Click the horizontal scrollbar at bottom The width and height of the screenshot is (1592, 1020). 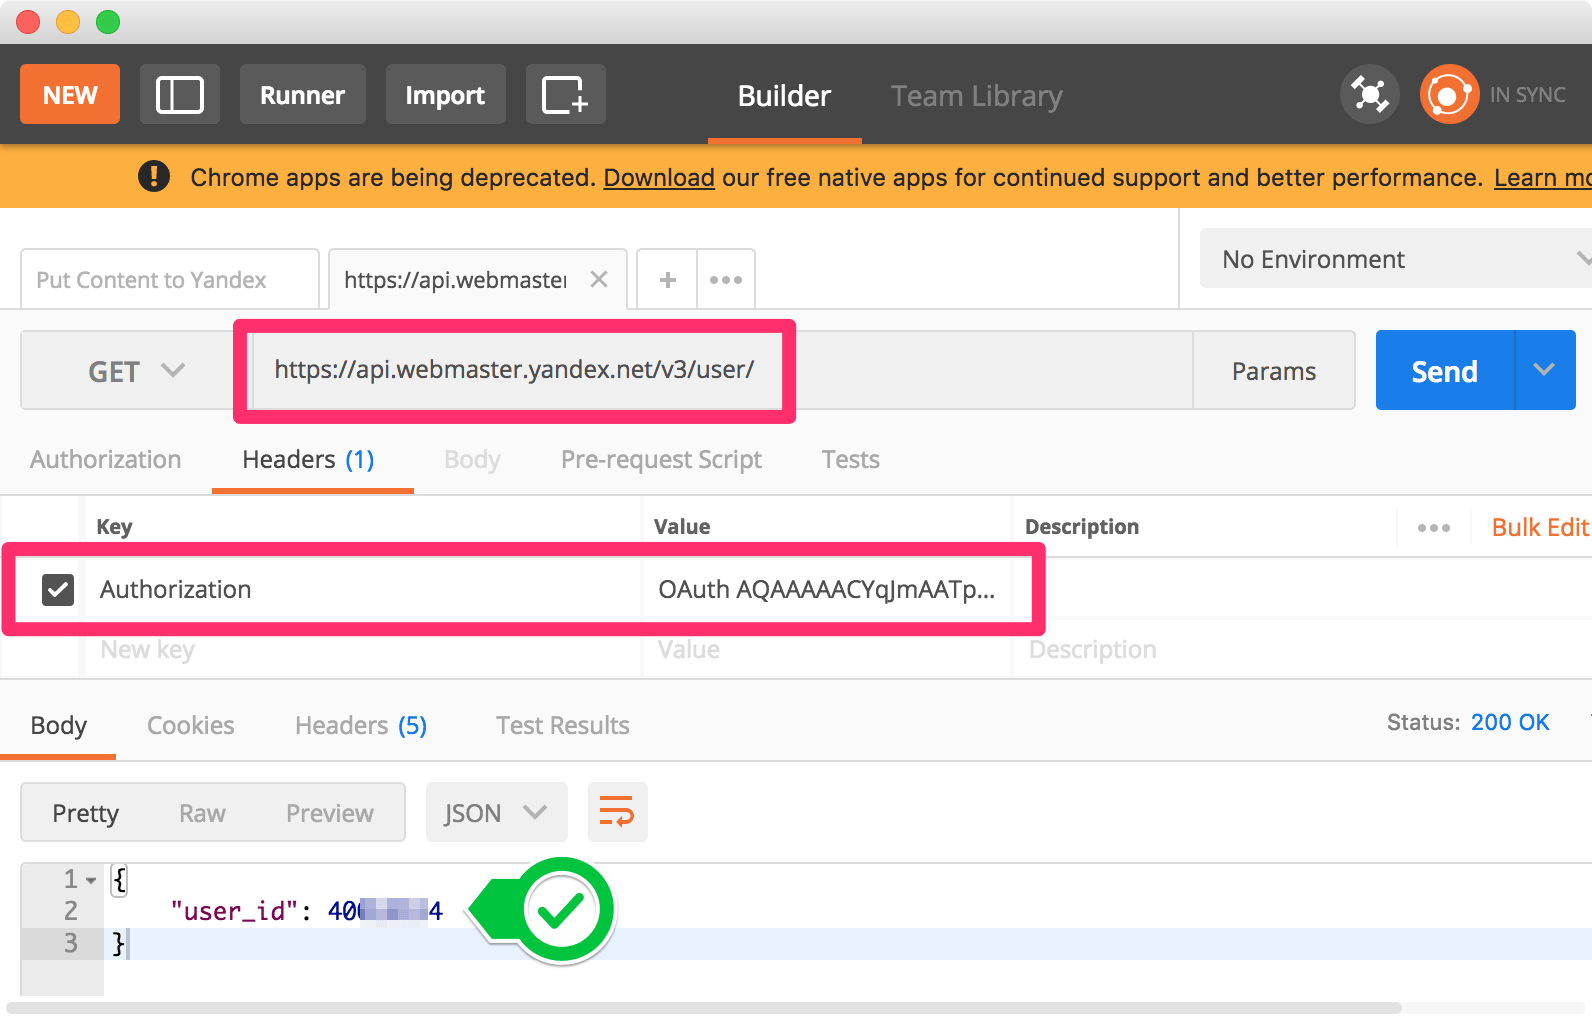(x=704, y=1008)
